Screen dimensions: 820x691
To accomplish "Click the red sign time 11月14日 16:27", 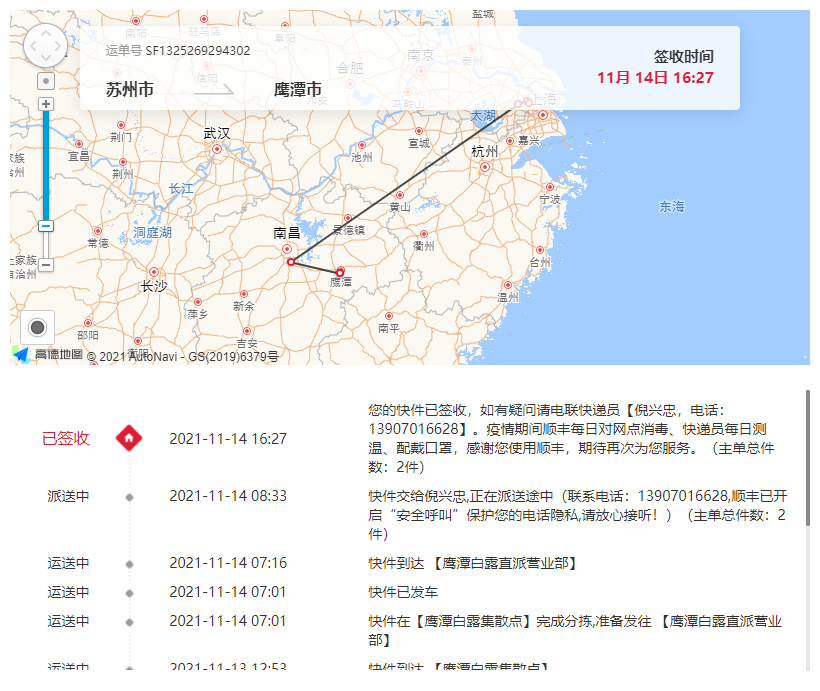I will click(655, 78).
